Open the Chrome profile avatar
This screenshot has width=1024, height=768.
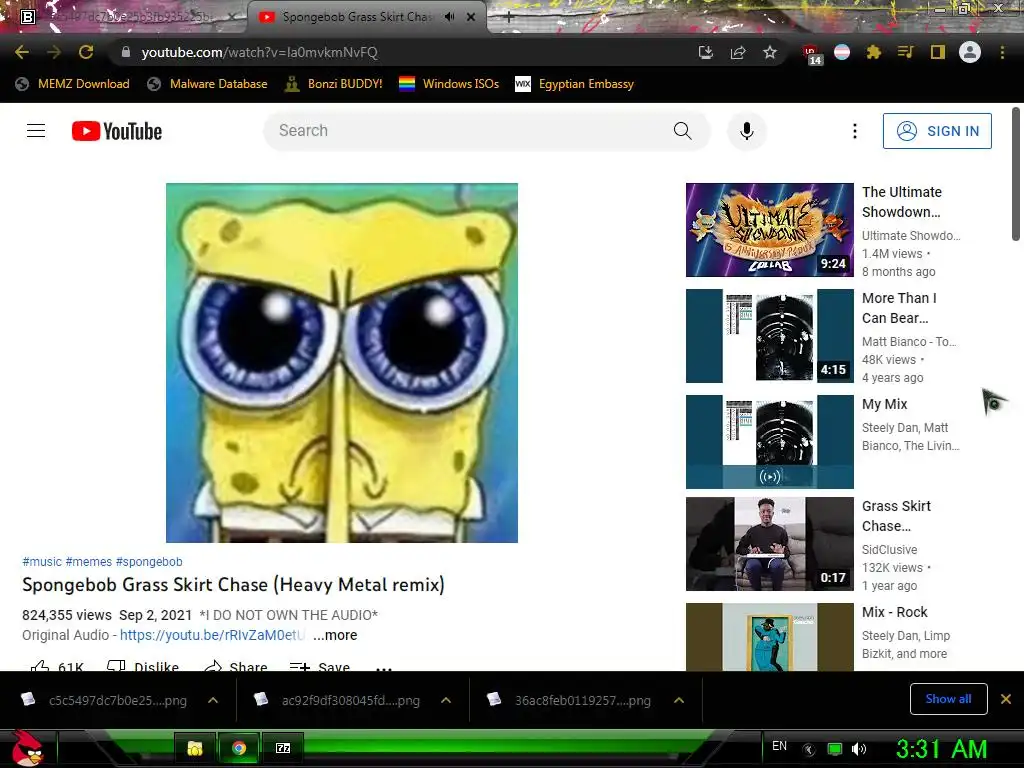[x=970, y=52]
